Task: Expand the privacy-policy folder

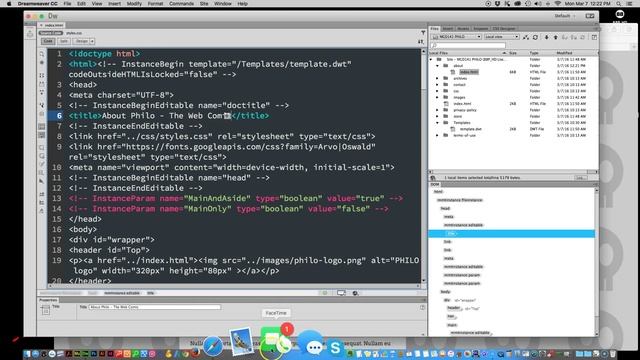Action: [x=437, y=110]
